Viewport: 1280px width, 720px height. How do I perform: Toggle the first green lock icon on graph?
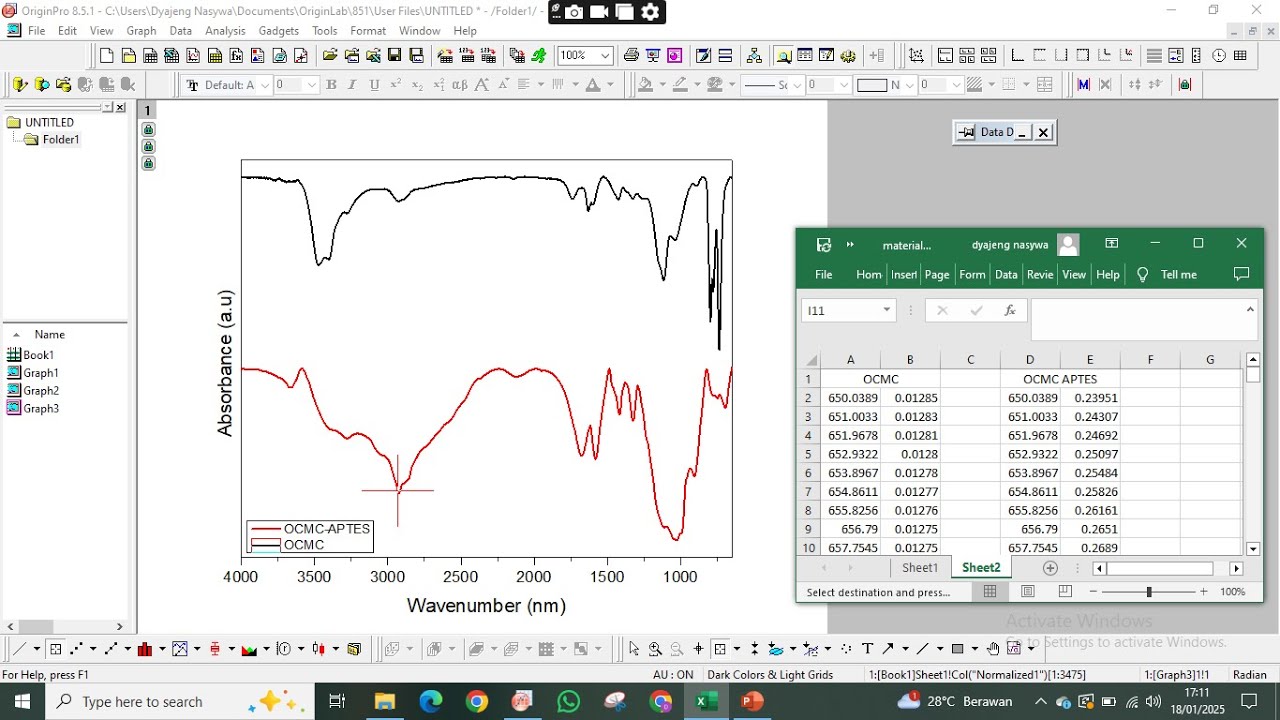148,130
